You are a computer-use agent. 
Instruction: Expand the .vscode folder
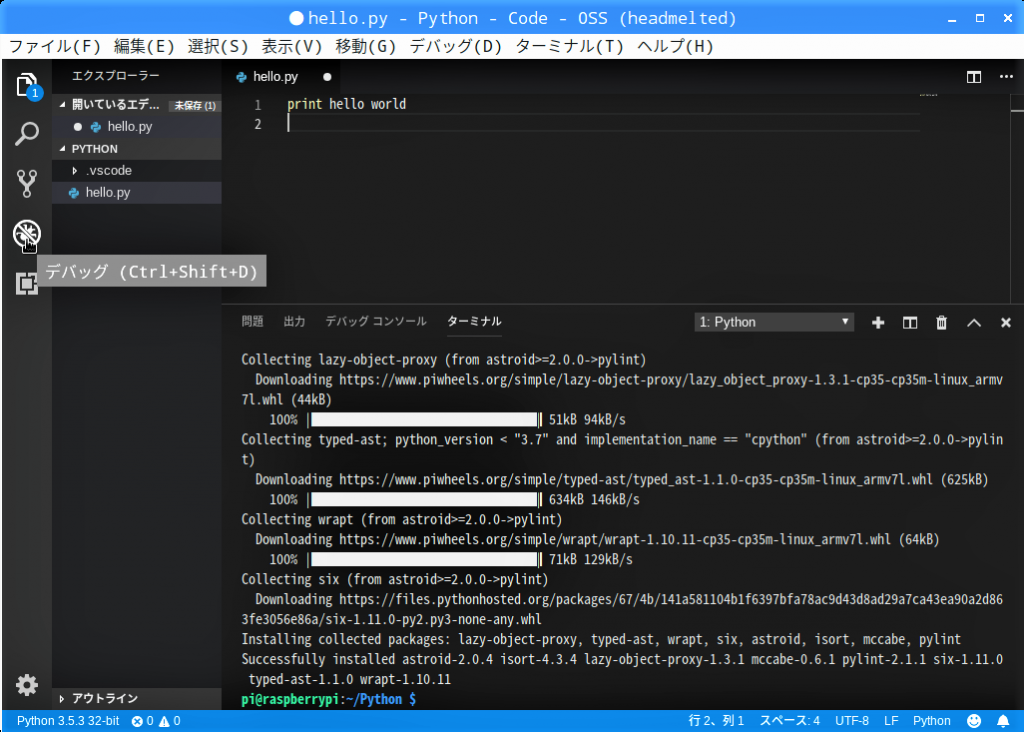pyautogui.click(x=75, y=170)
